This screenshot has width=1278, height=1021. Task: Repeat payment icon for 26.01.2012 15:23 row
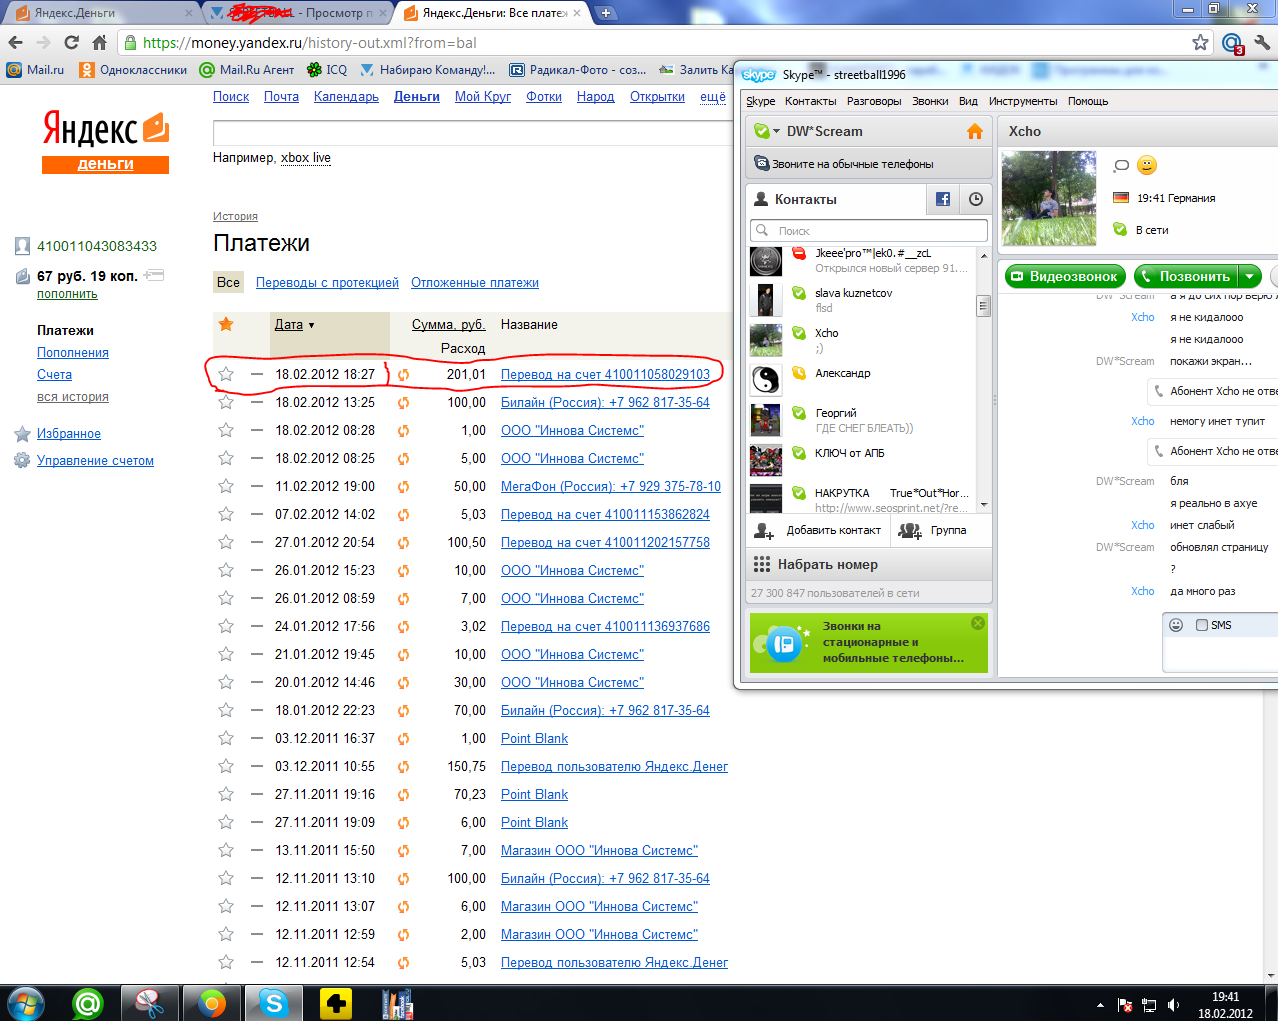(404, 571)
